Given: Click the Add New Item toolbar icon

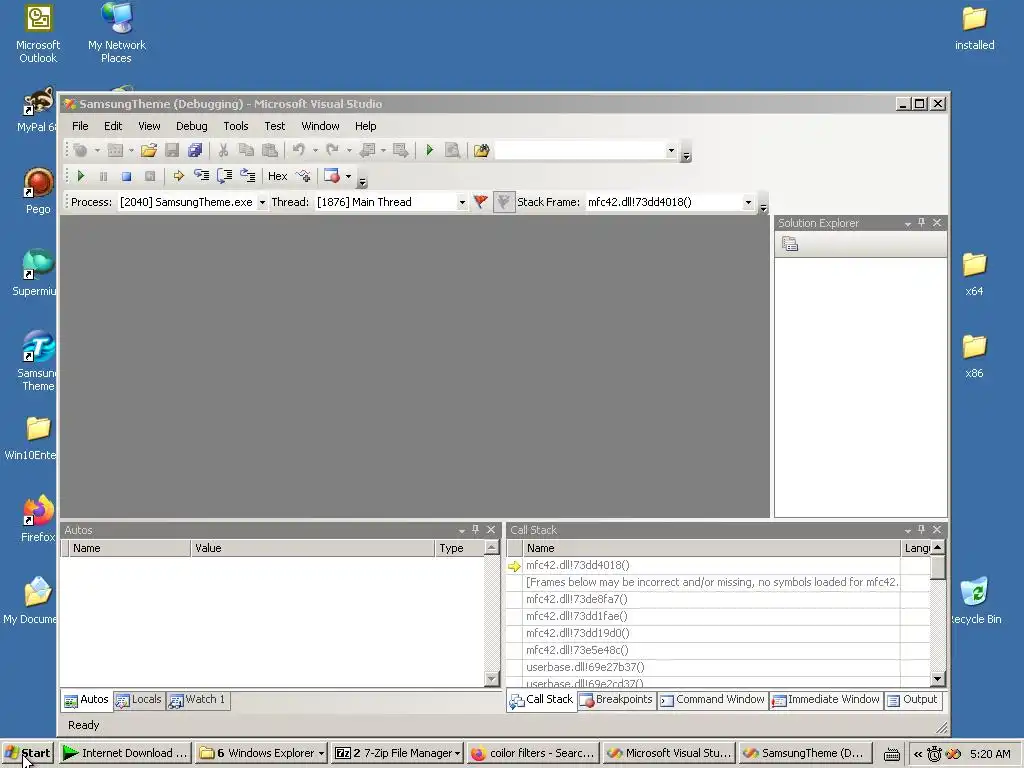Looking at the screenshot, I should pyautogui.click(x=115, y=151).
